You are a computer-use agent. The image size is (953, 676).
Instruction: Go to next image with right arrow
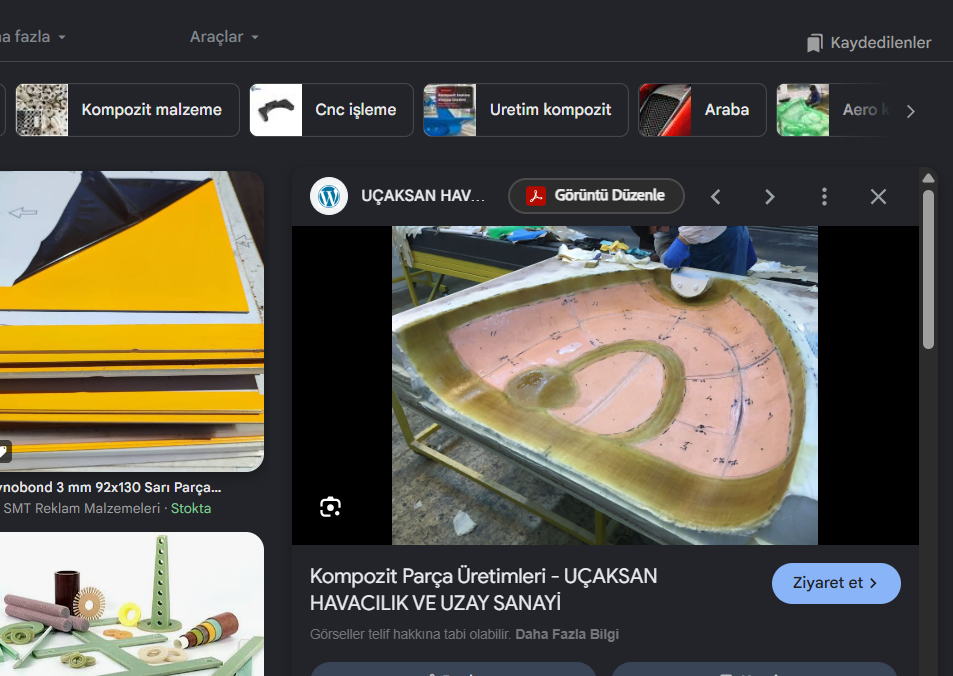[x=769, y=197]
